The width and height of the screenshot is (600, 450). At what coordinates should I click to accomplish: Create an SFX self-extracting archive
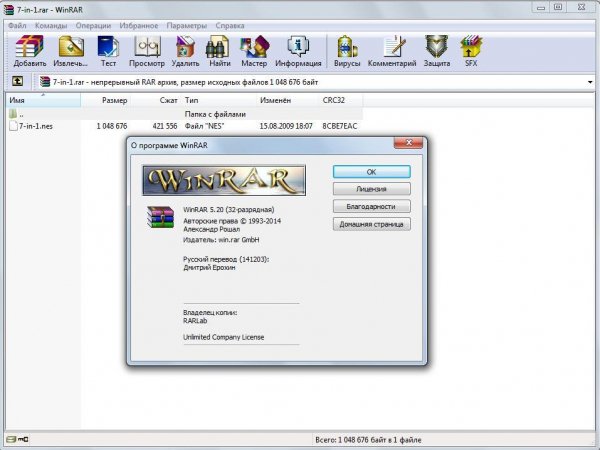click(471, 51)
